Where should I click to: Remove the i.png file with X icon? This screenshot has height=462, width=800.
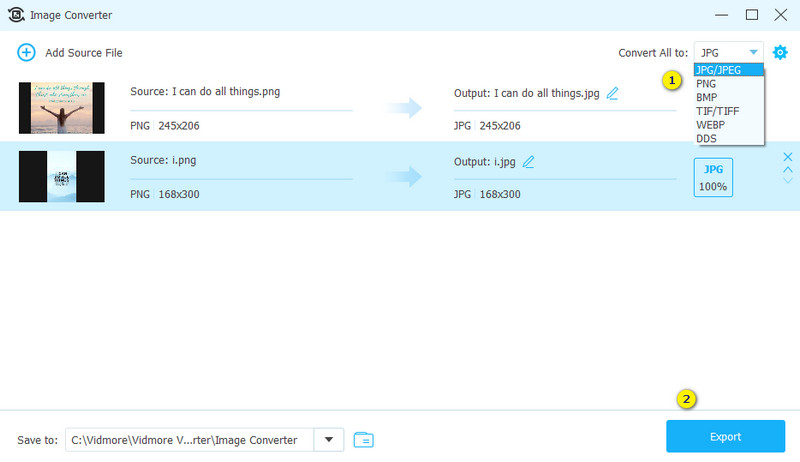787,157
